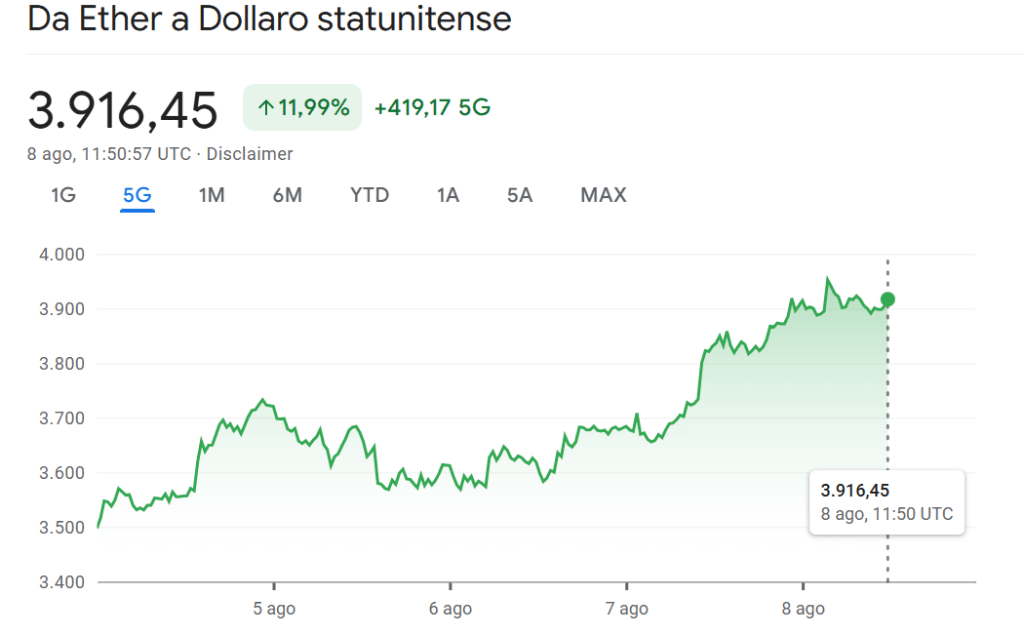Screen dimensions: 1024x636
Task: Click the large 3.916,45 price value
Action: (122, 109)
